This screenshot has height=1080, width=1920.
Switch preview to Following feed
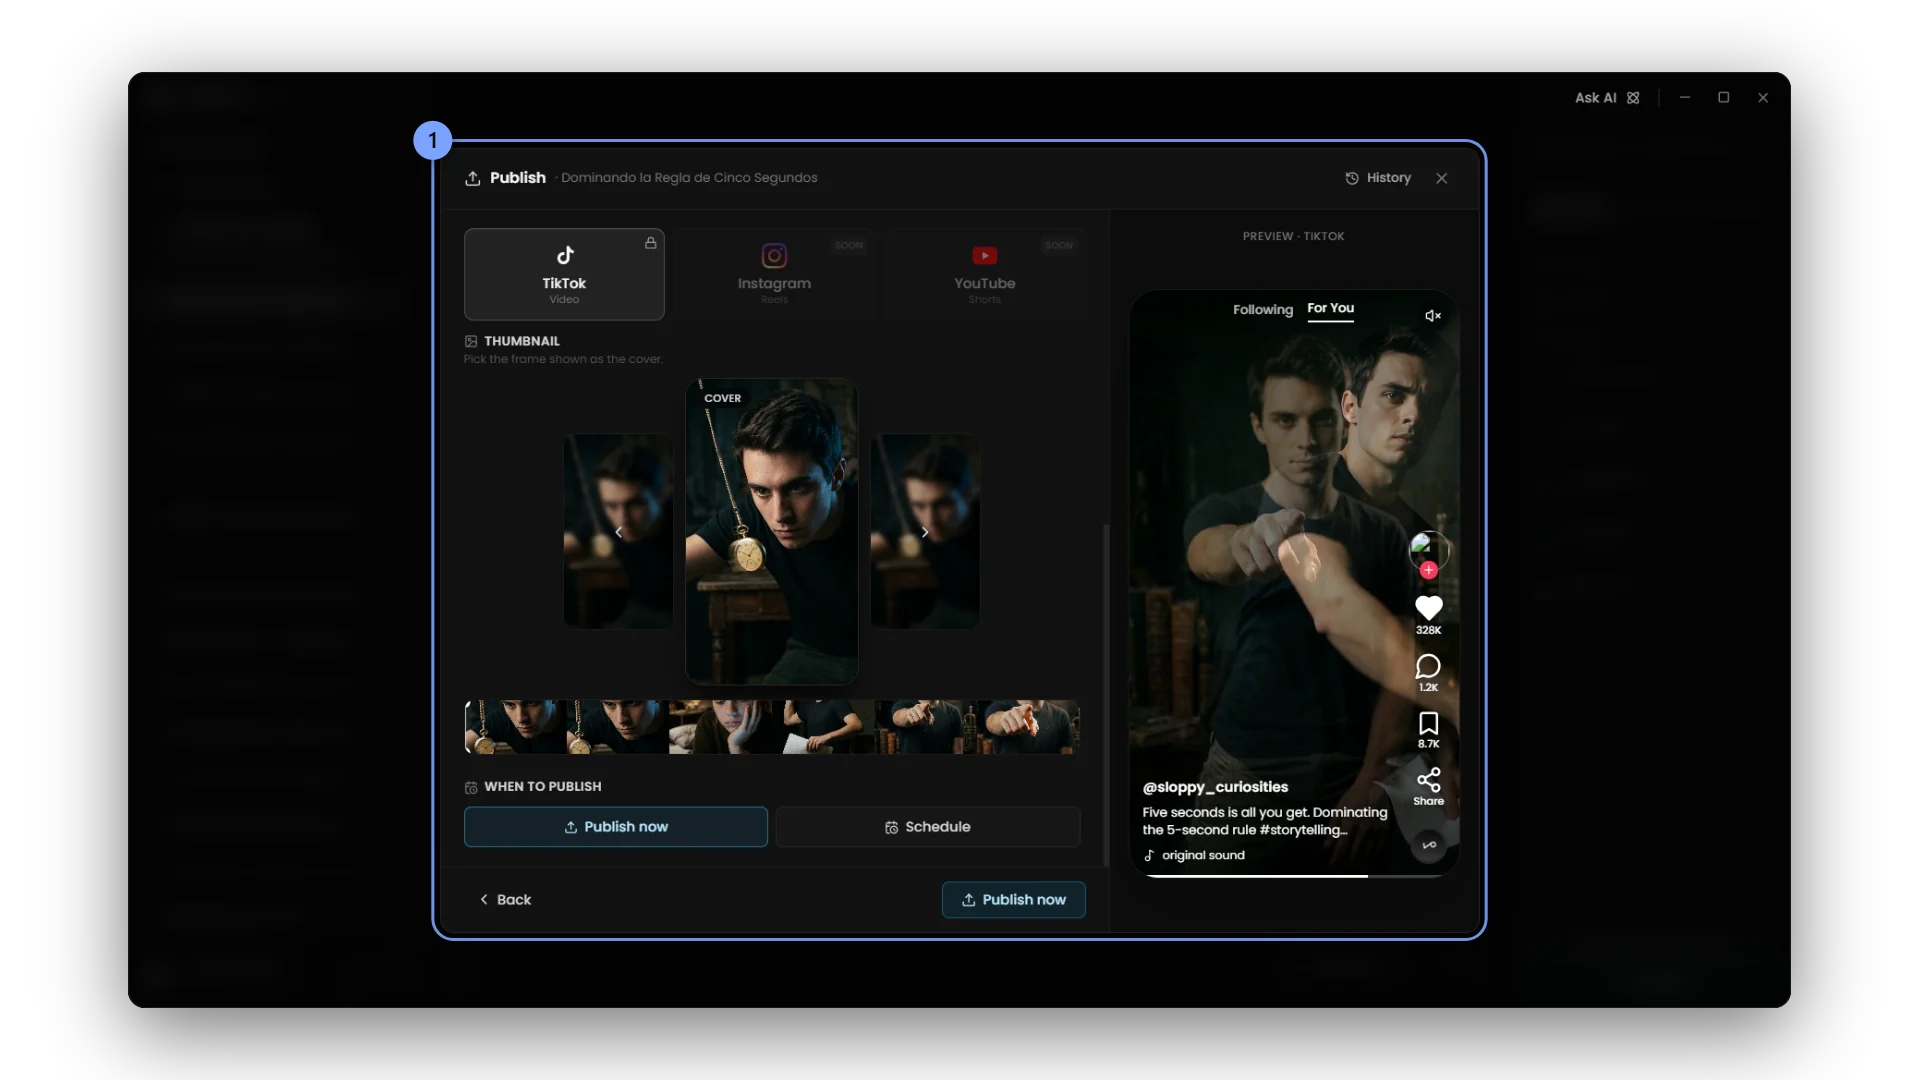coord(1263,310)
